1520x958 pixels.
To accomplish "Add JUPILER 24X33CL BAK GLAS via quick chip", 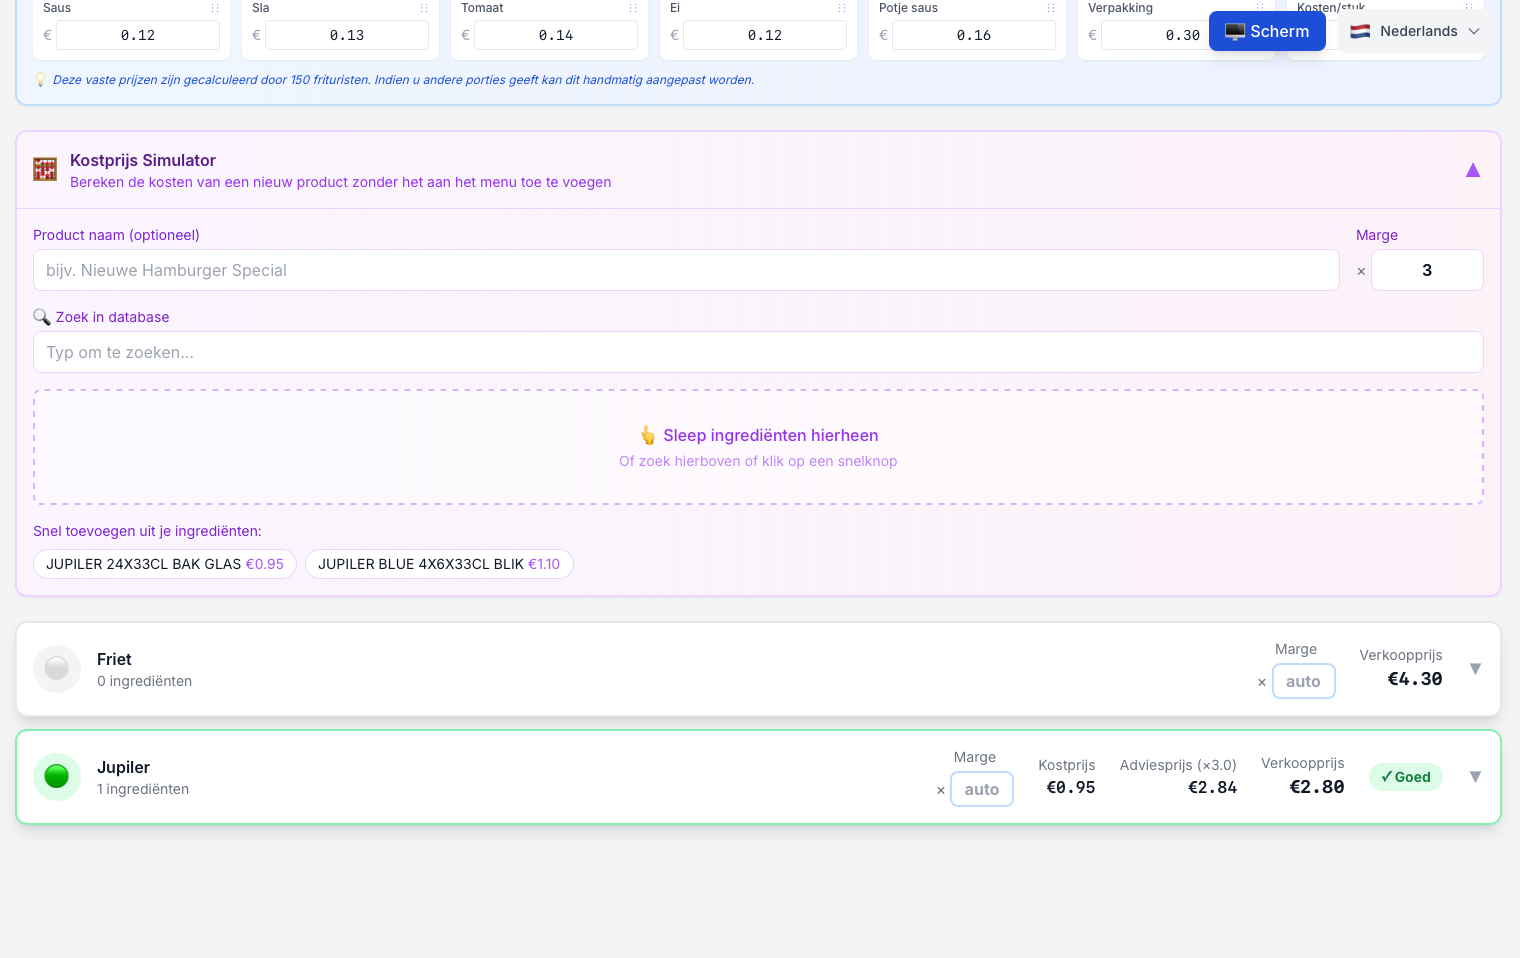I will [x=164, y=564].
